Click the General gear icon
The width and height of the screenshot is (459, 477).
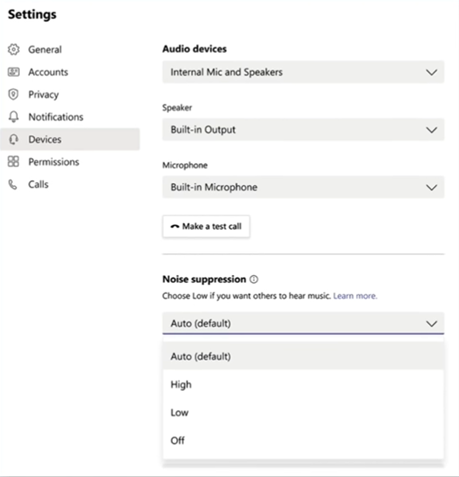pos(14,49)
